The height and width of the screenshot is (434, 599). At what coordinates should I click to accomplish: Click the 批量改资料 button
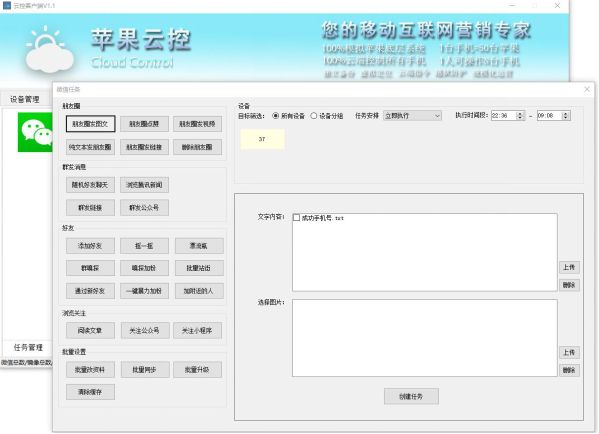pos(91,370)
